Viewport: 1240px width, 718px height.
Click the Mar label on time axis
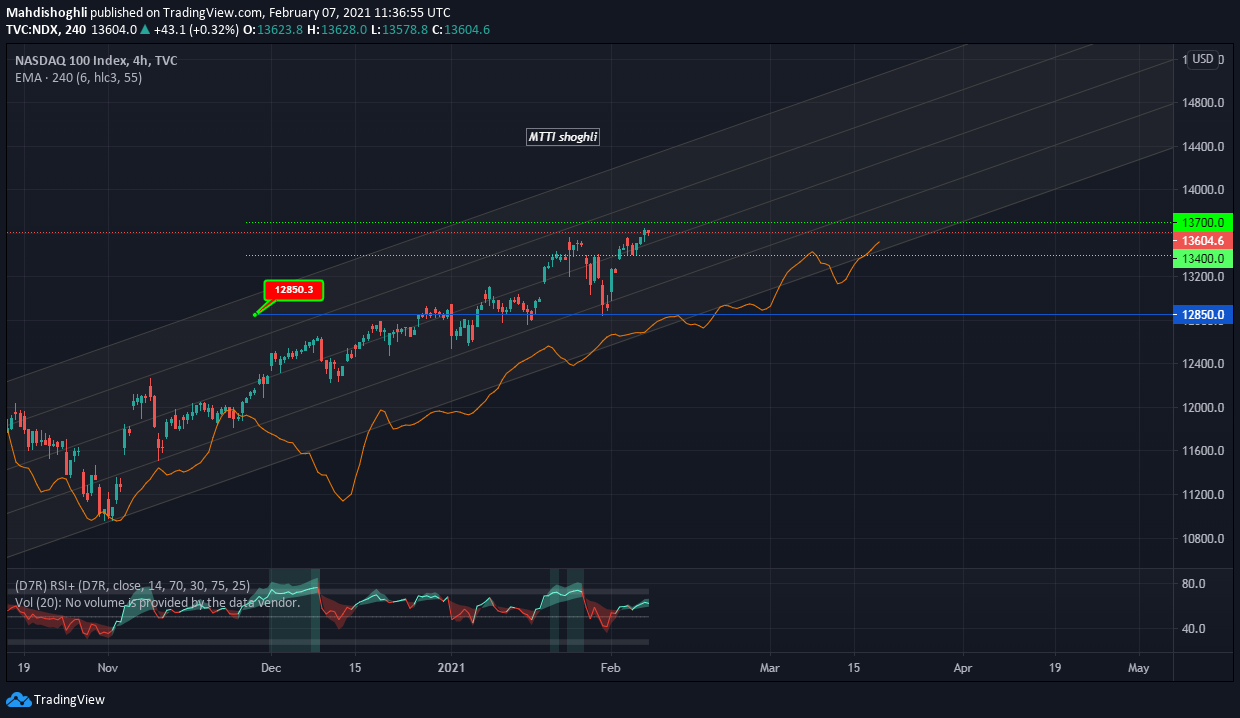pyautogui.click(x=768, y=666)
